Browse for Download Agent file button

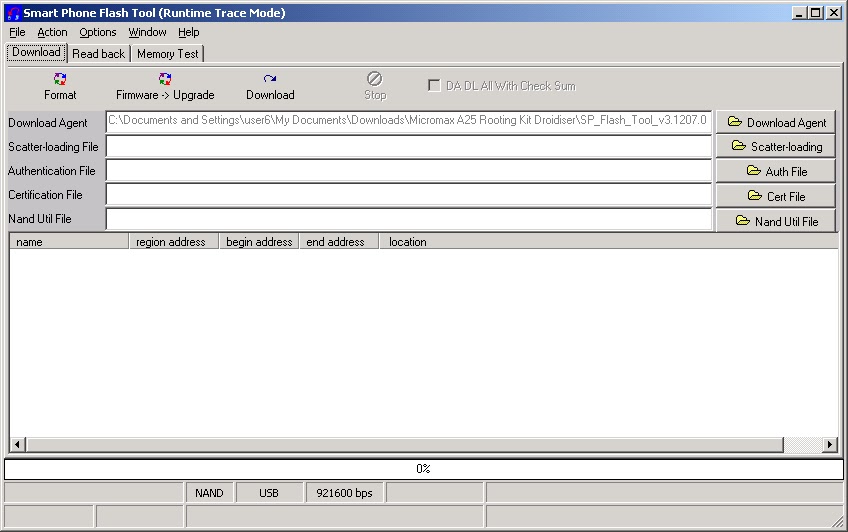click(x=776, y=122)
